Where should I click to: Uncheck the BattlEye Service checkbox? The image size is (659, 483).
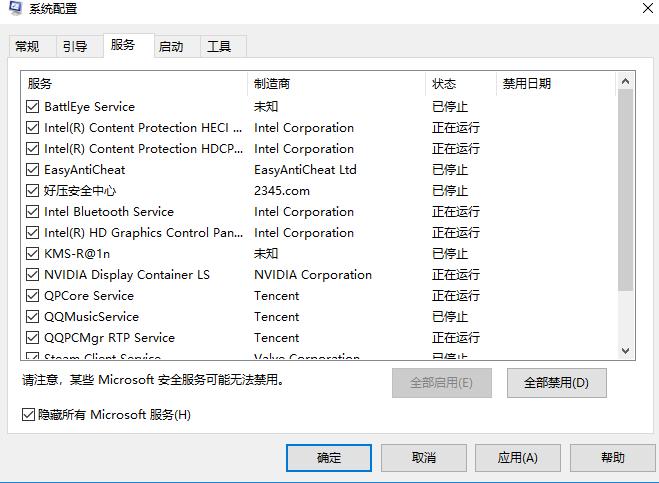coord(33,107)
